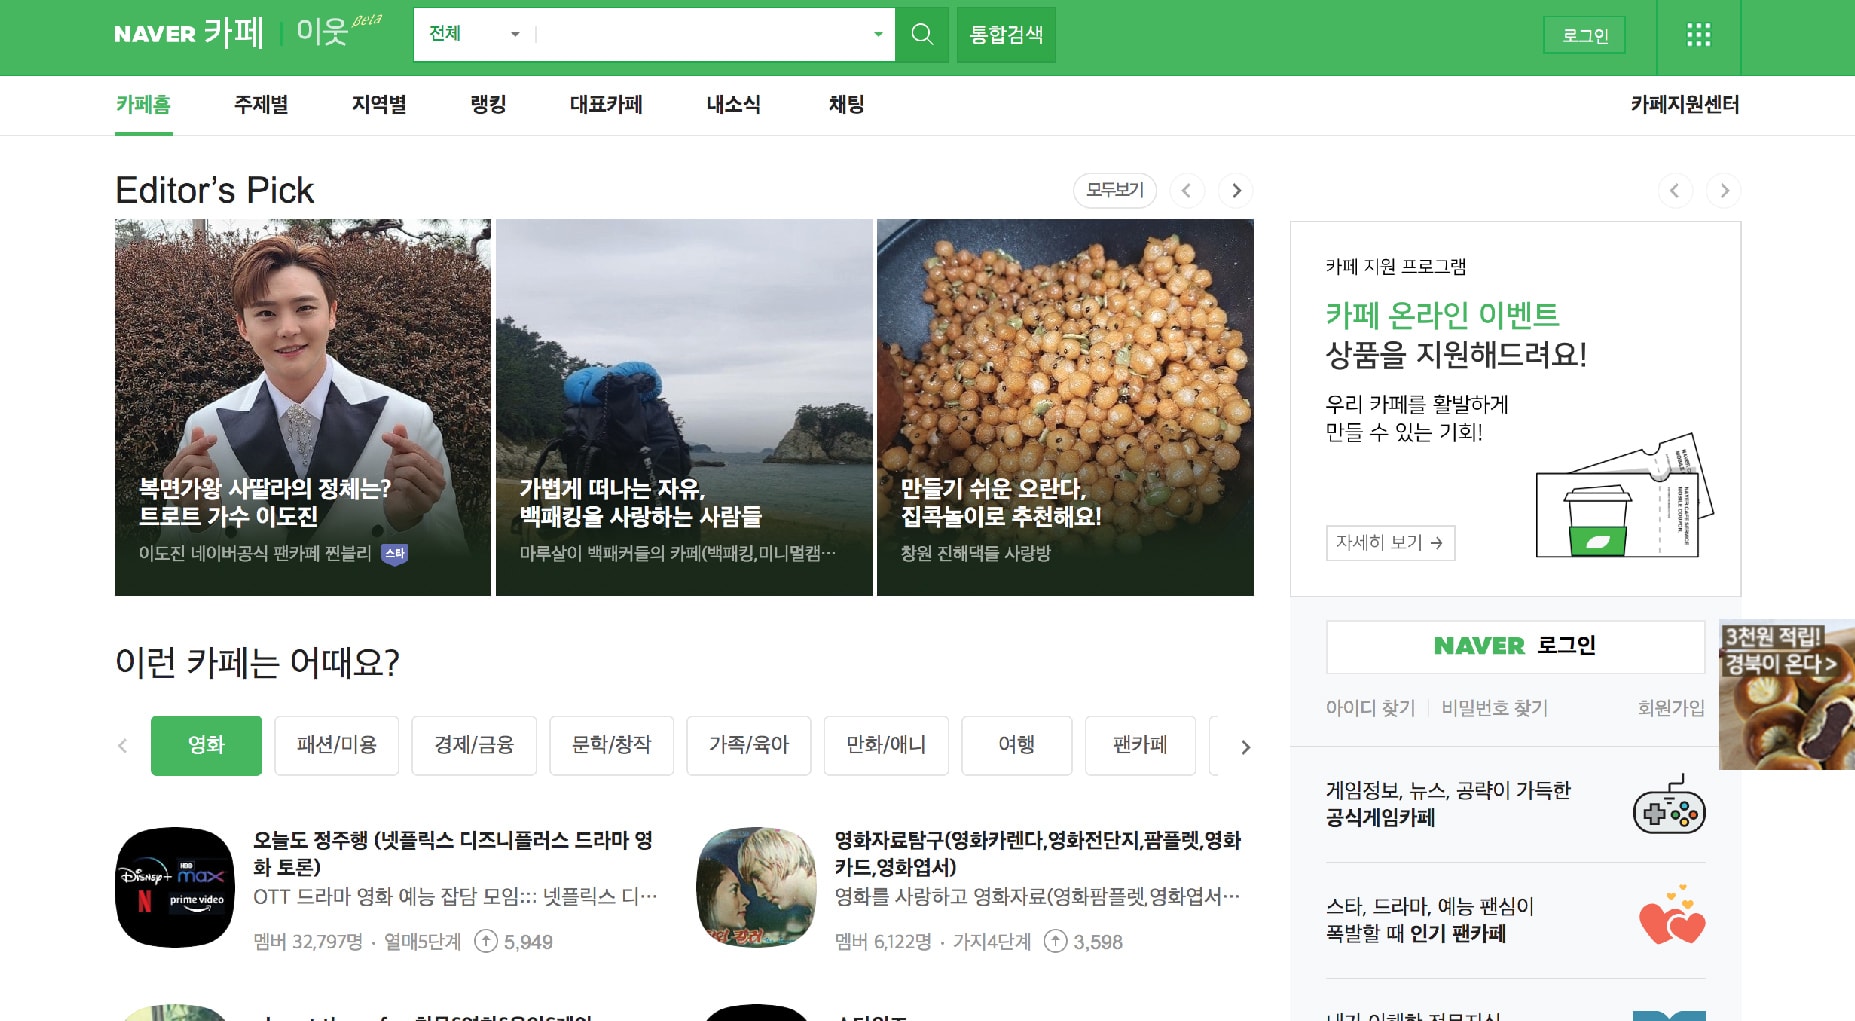The height and width of the screenshot is (1021, 1855).
Task: Open the 백패킹 pick card
Action: [684, 407]
